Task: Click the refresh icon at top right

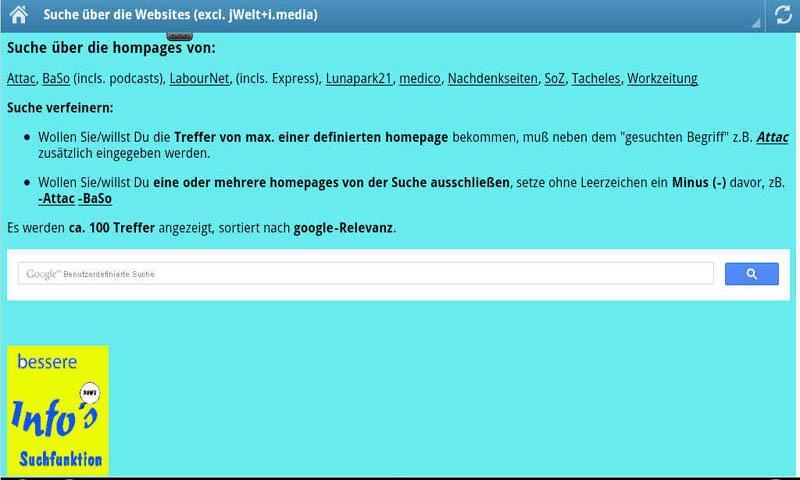Action: (x=783, y=15)
